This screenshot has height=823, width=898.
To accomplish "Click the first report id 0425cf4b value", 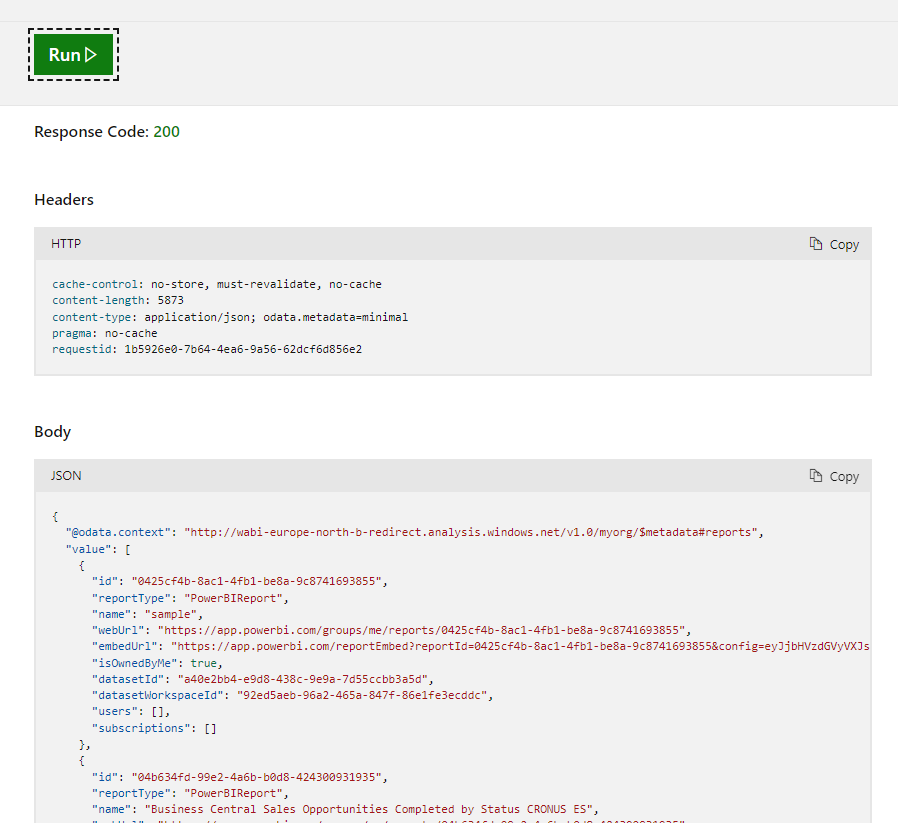I will [x=259, y=581].
